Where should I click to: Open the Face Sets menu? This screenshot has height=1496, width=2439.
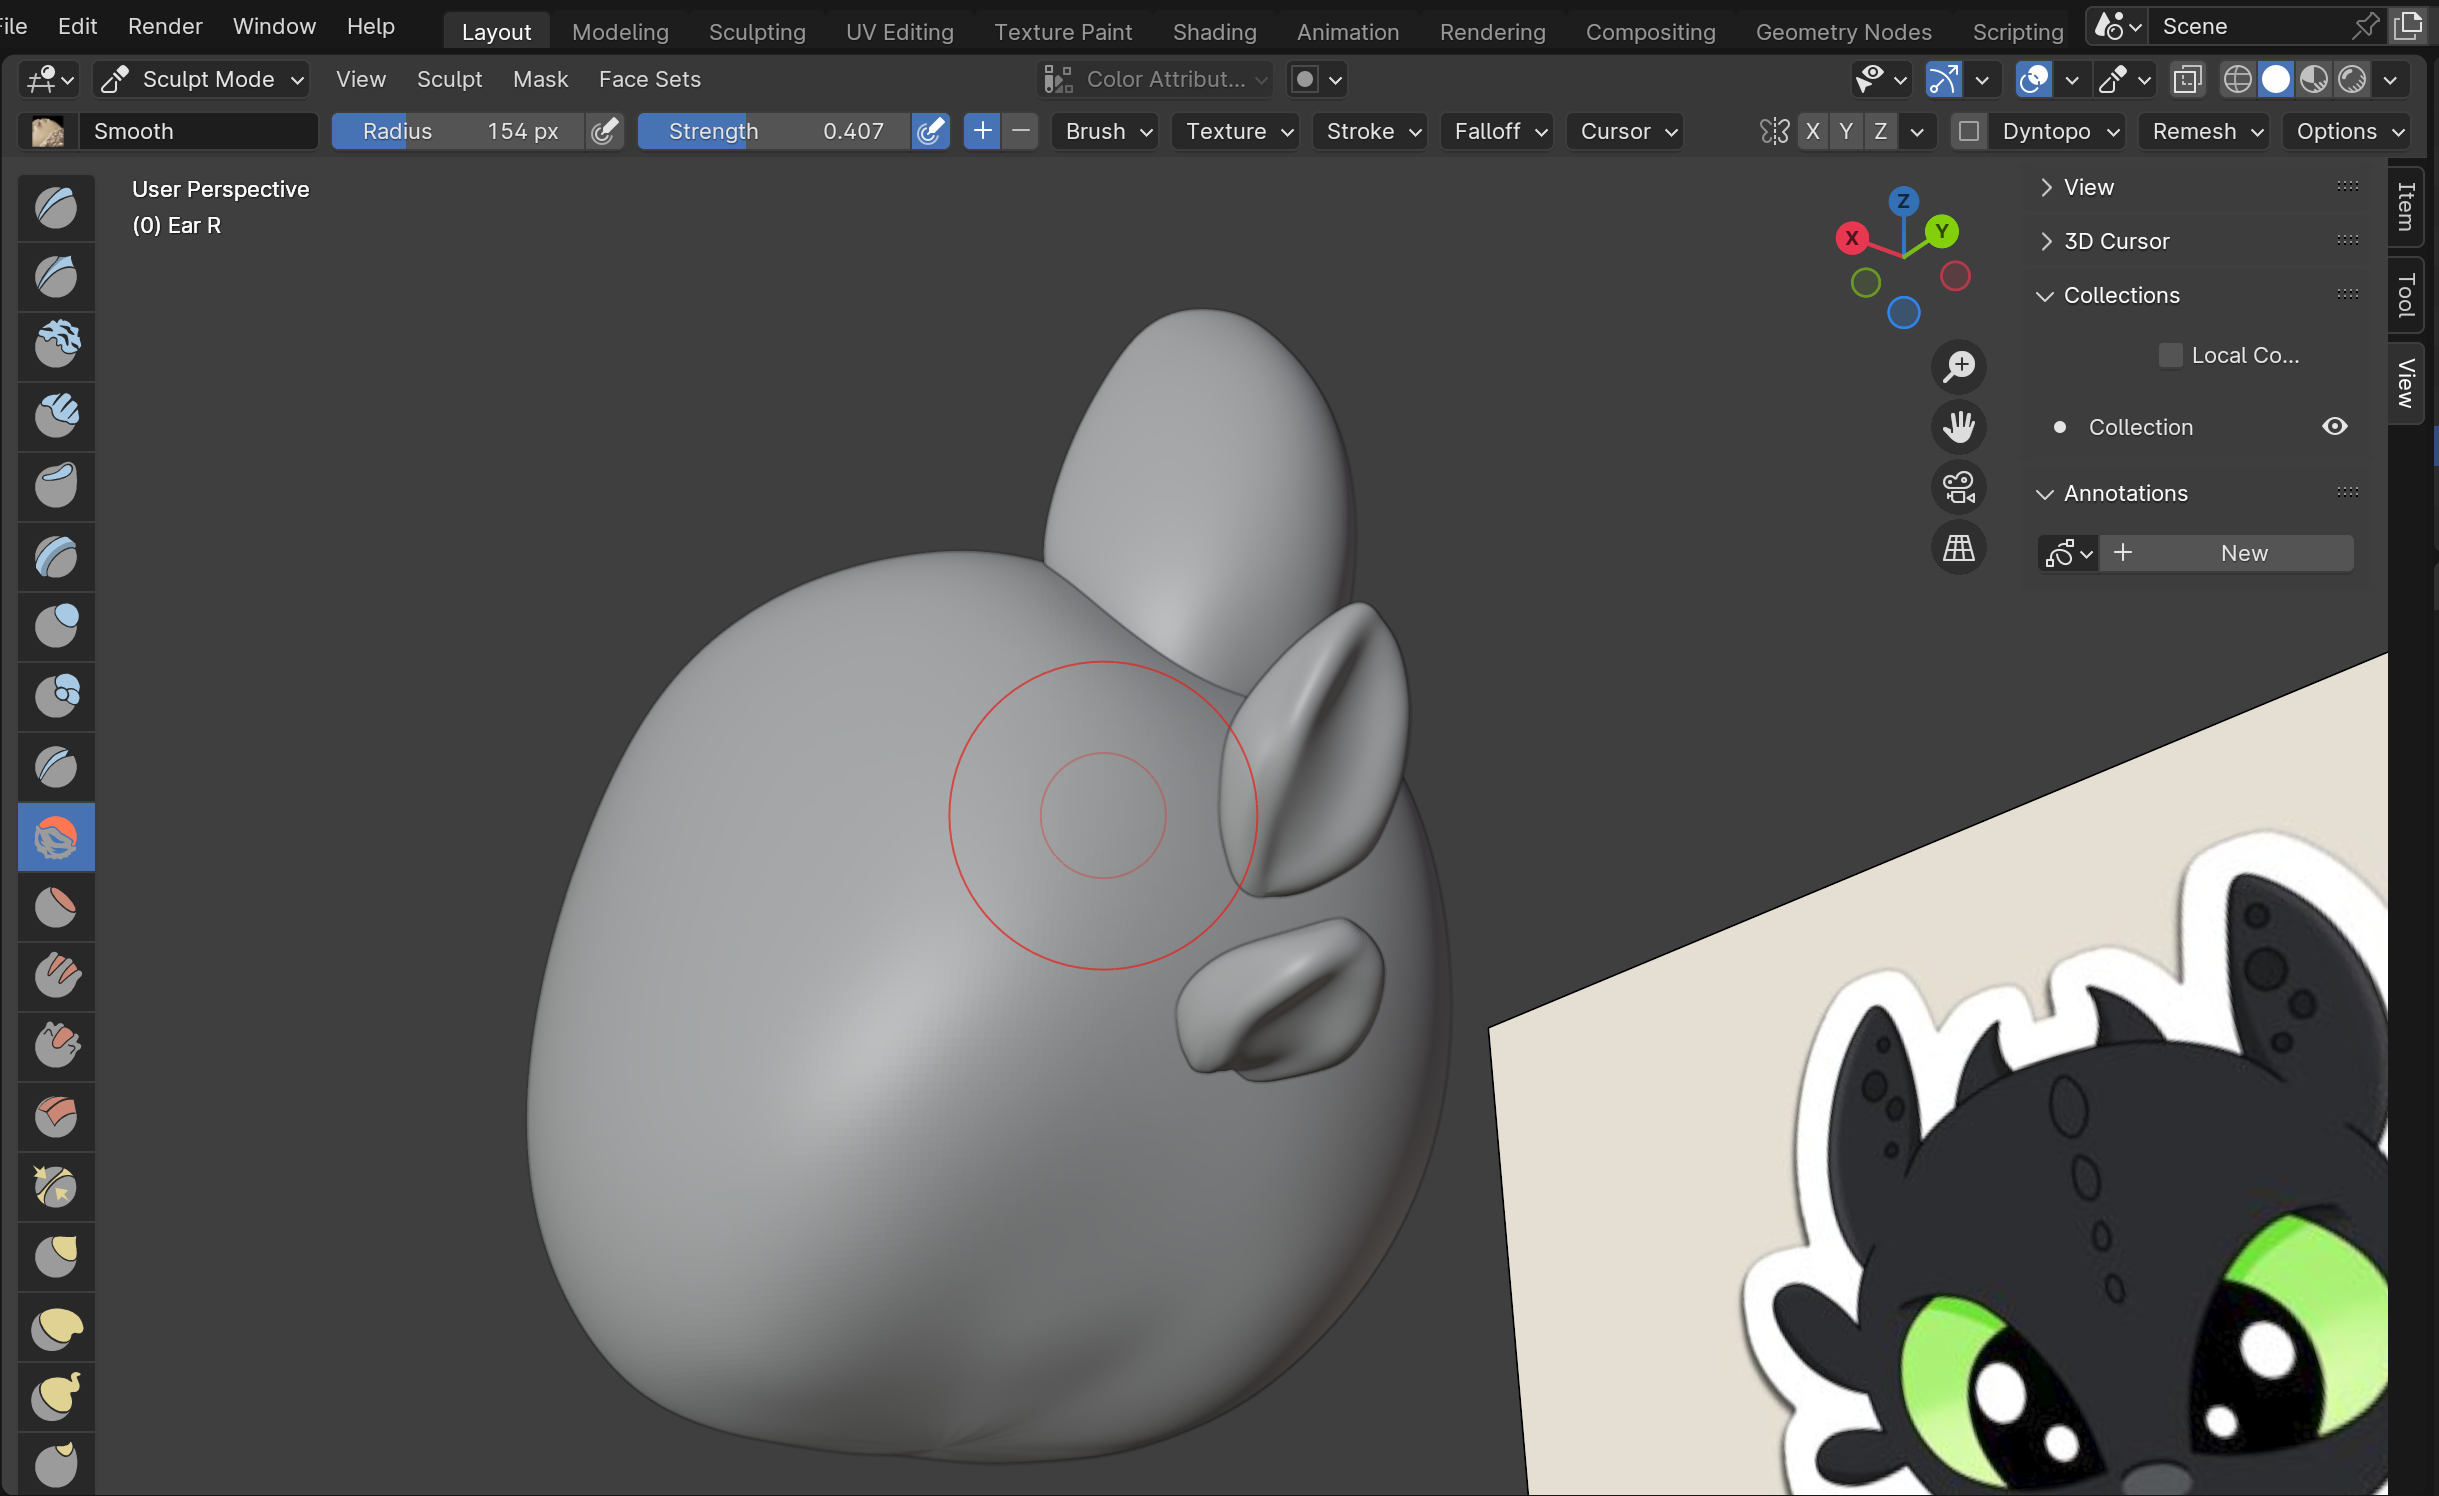click(x=649, y=79)
